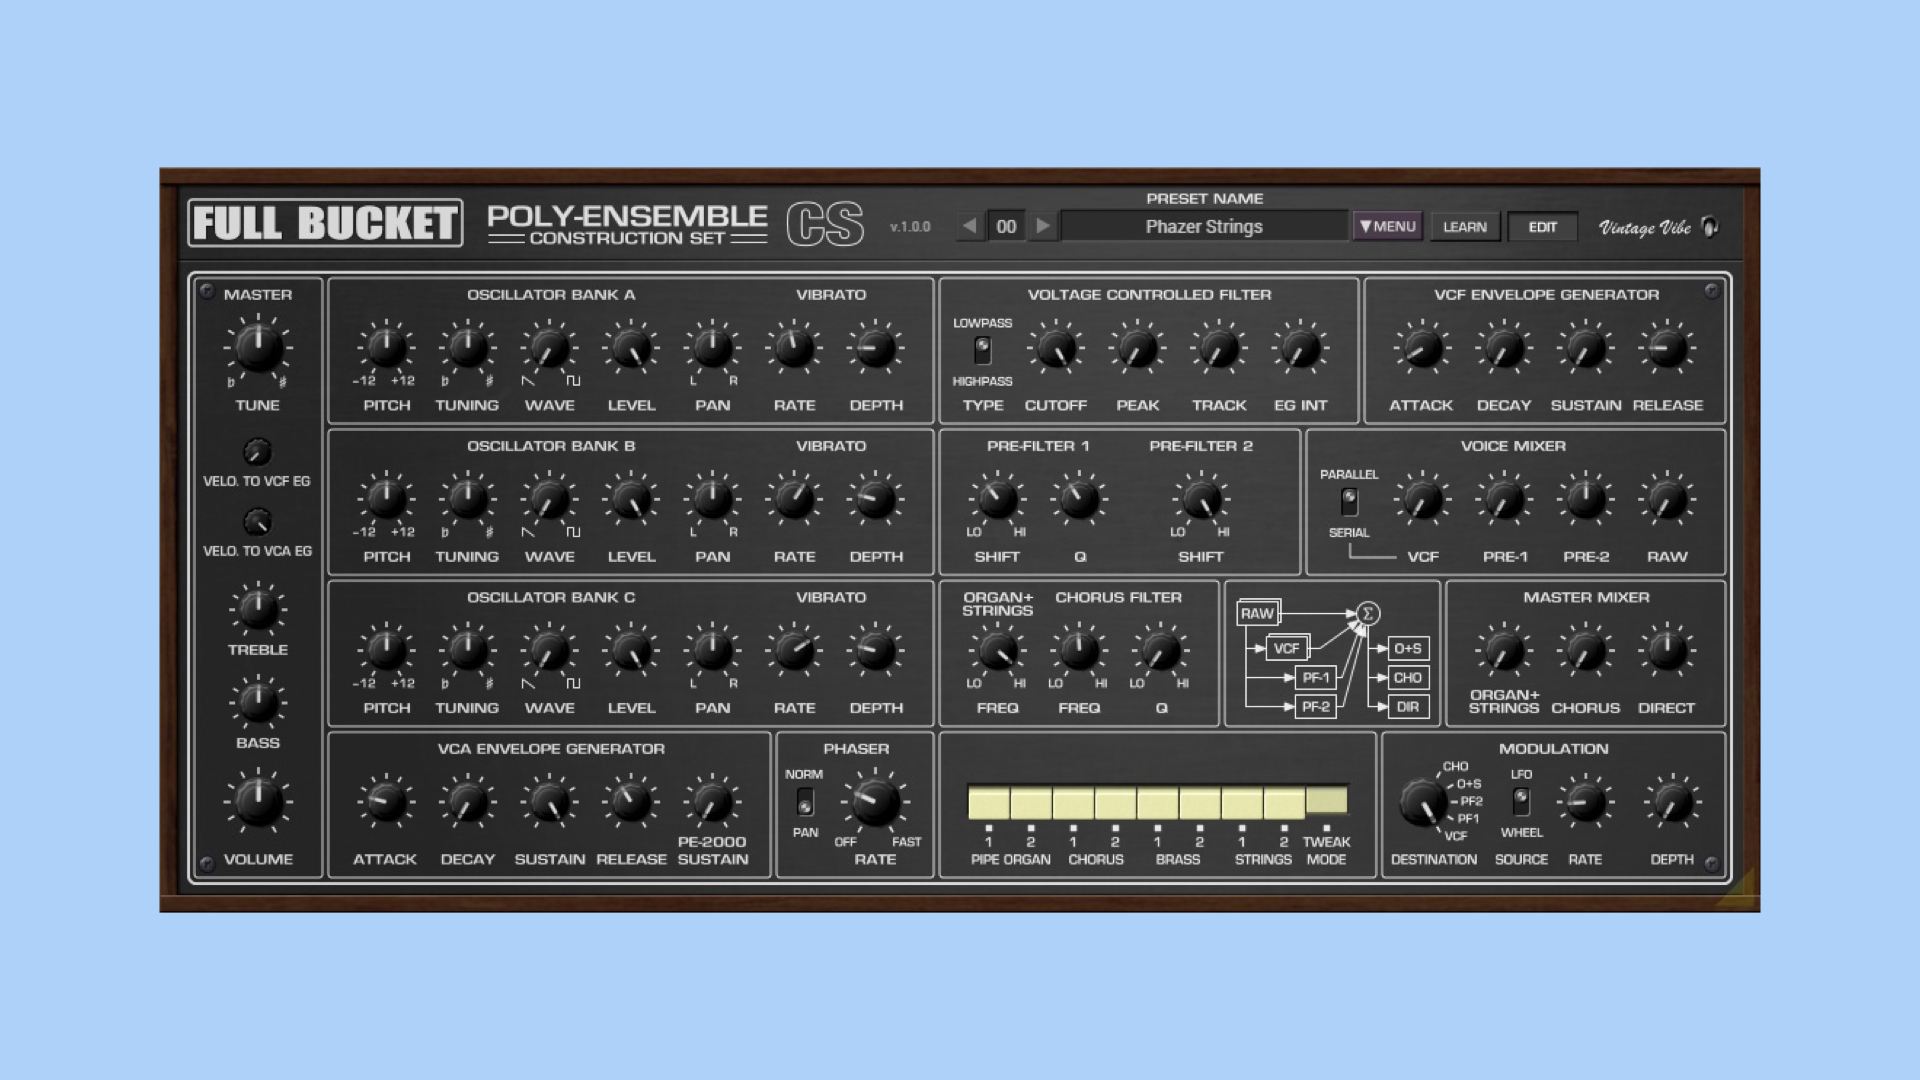
Task: Select the CHO output box in the diagram
Action: click(1408, 678)
